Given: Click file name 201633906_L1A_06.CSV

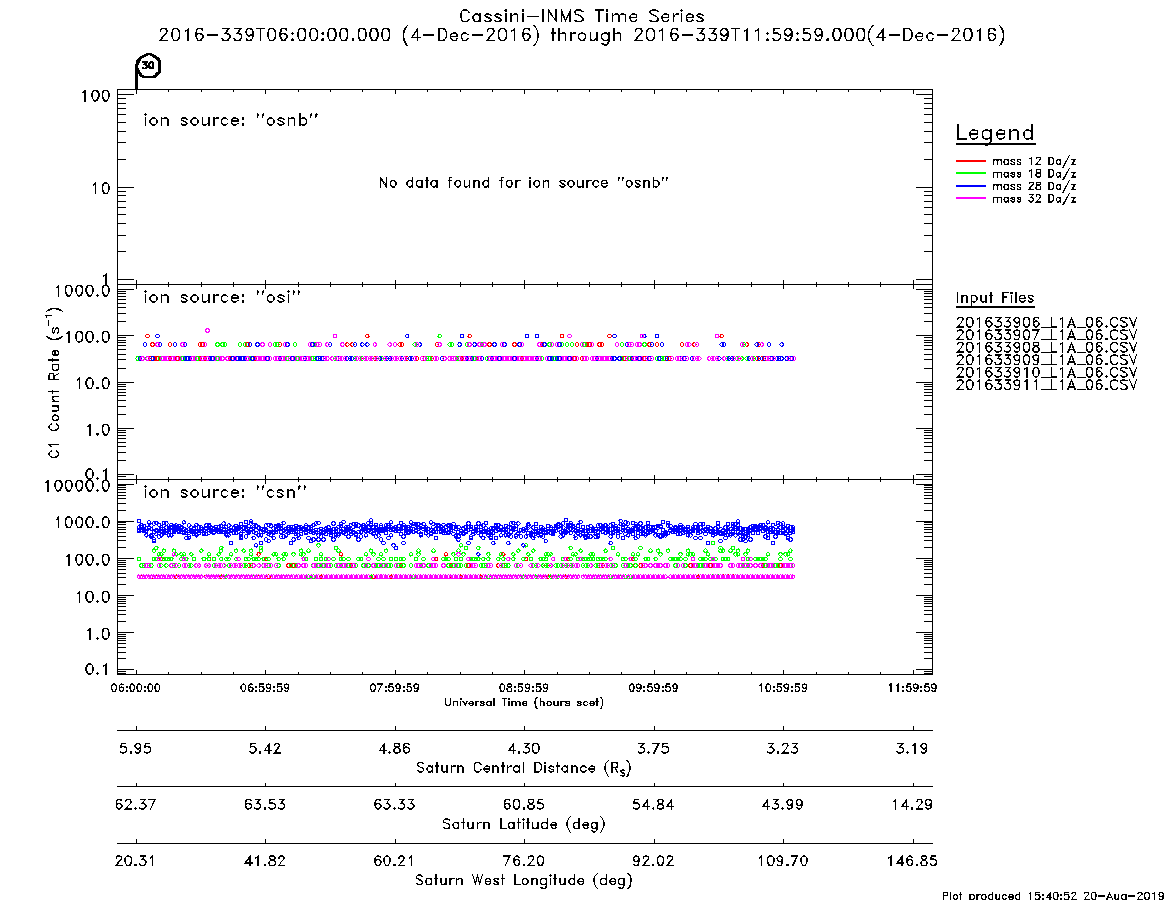Looking at the screenshot, I should [1046, 323].
